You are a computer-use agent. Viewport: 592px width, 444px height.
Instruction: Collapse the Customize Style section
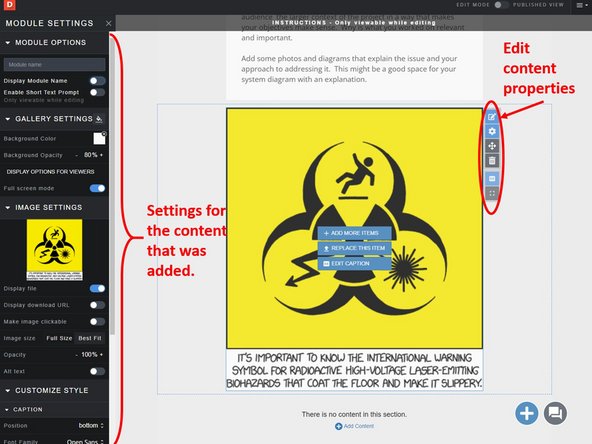pyautogui.click(x=8, y=390)
